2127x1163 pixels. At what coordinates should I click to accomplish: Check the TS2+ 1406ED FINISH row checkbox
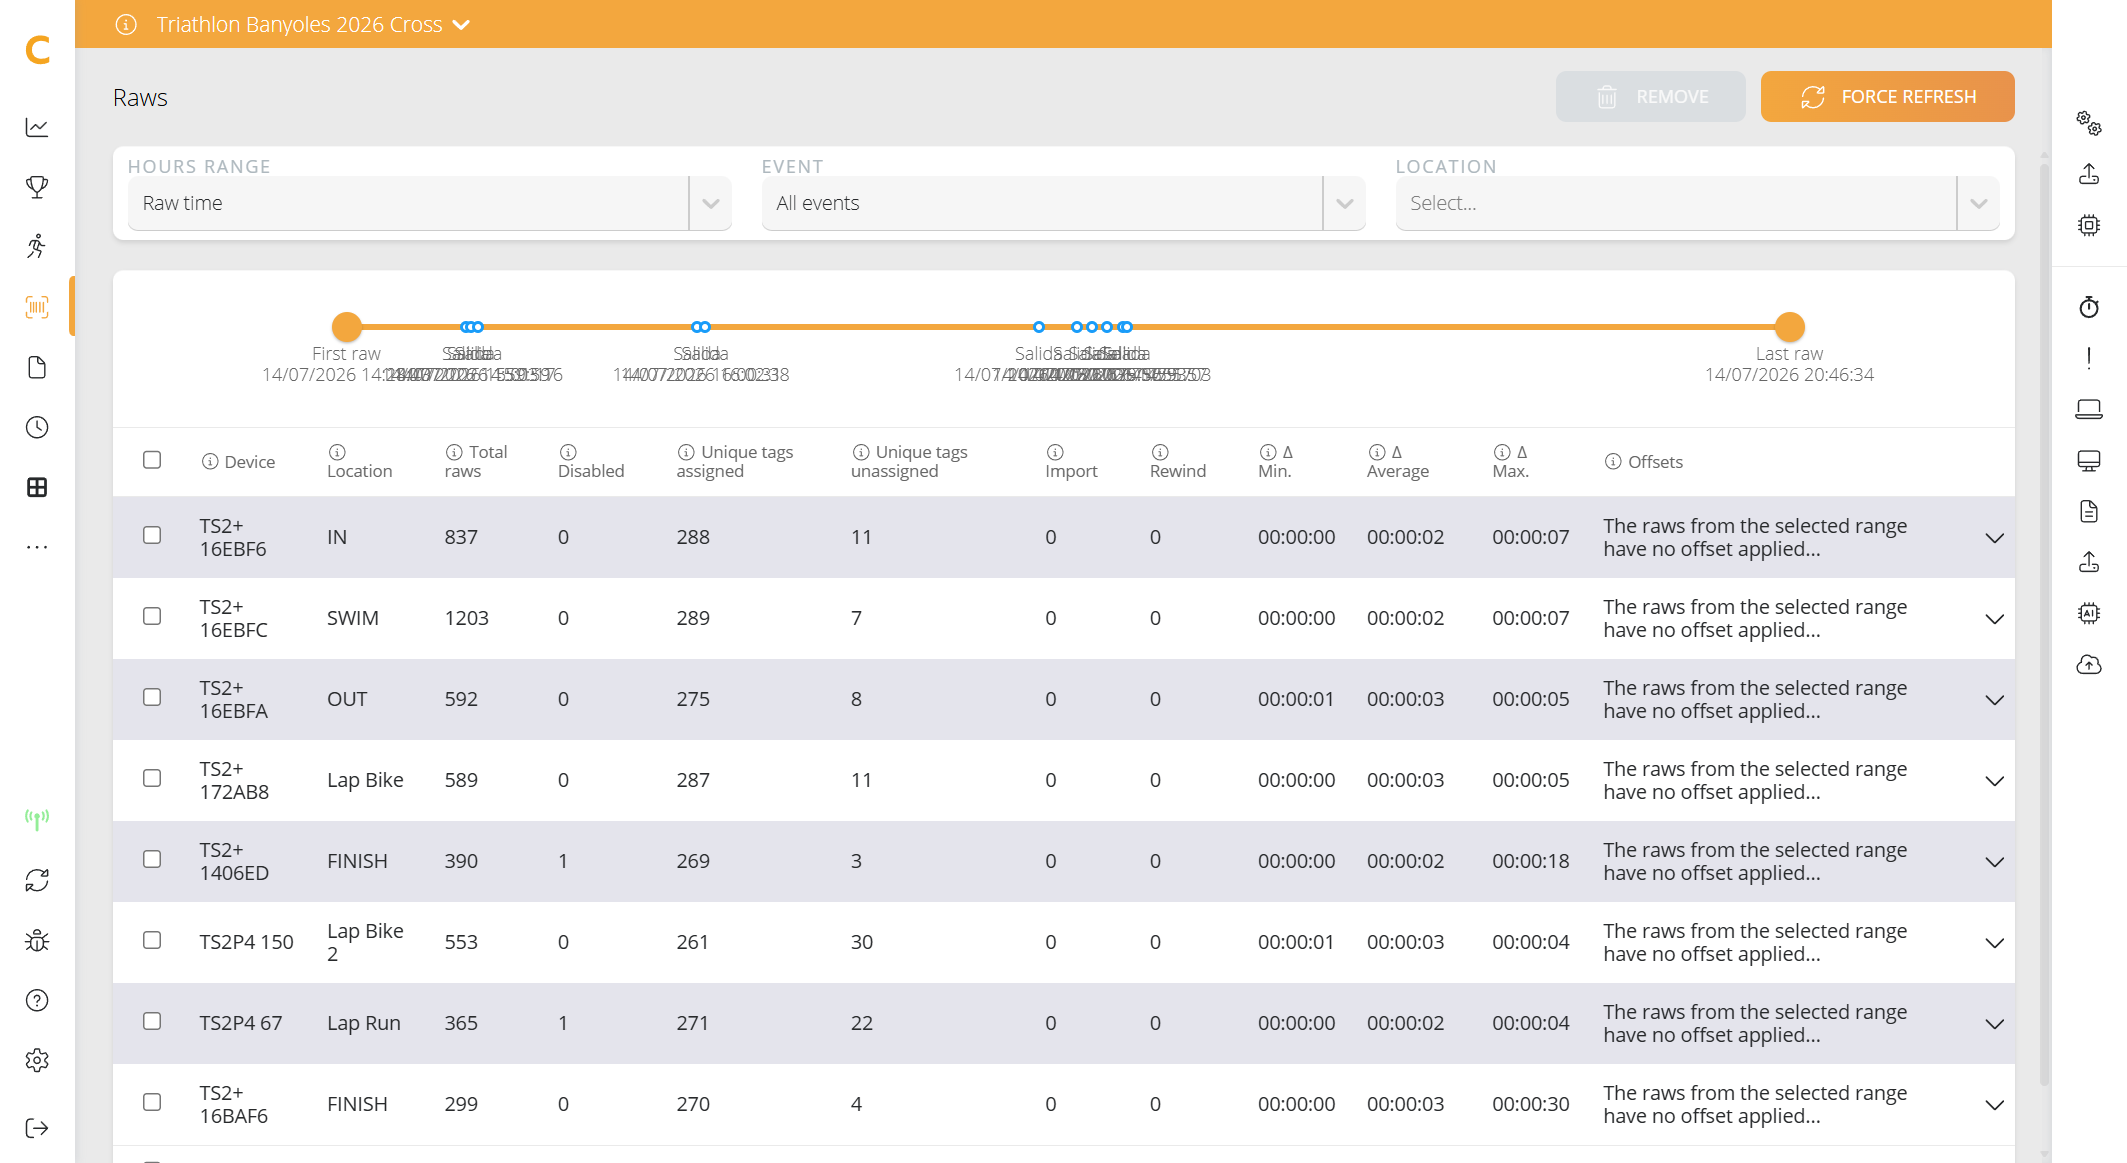pyautogui.click(x=152, y=859)
